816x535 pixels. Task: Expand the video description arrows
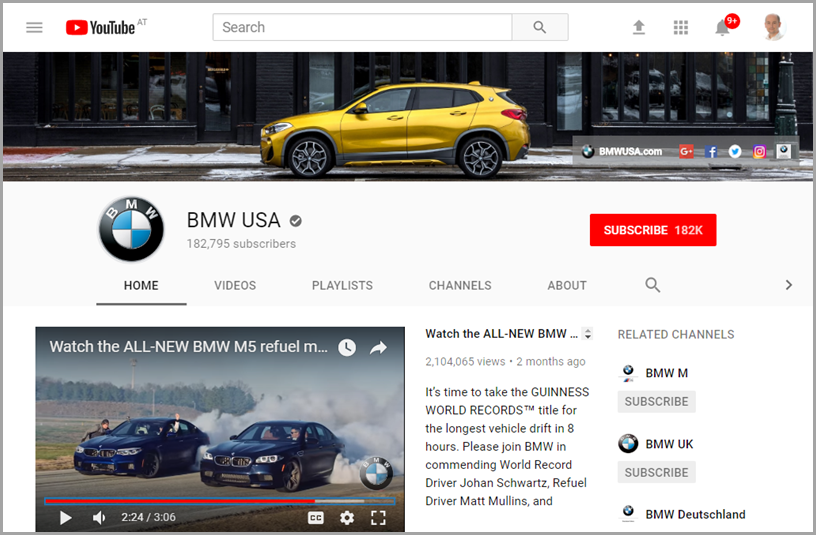[x=588, y=334]
